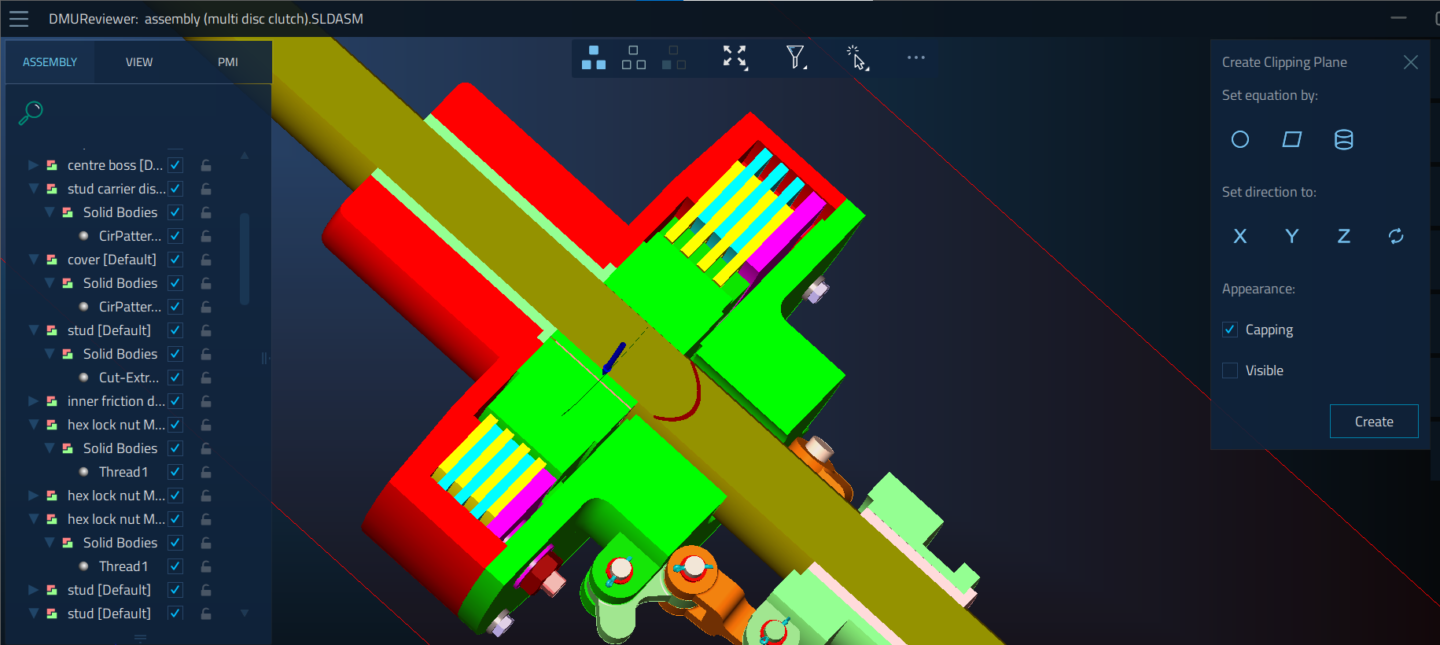Click the Create button for the clipping plane

pyautogui.click(x=1373, y=421)
